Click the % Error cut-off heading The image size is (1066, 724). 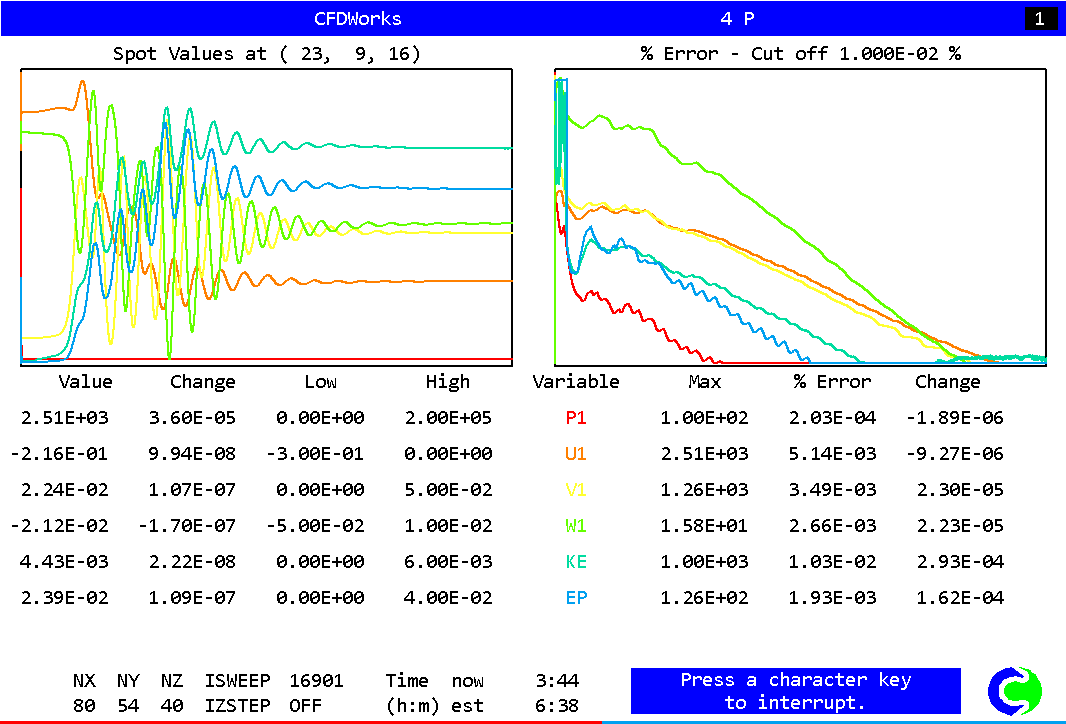click(800, 54)
